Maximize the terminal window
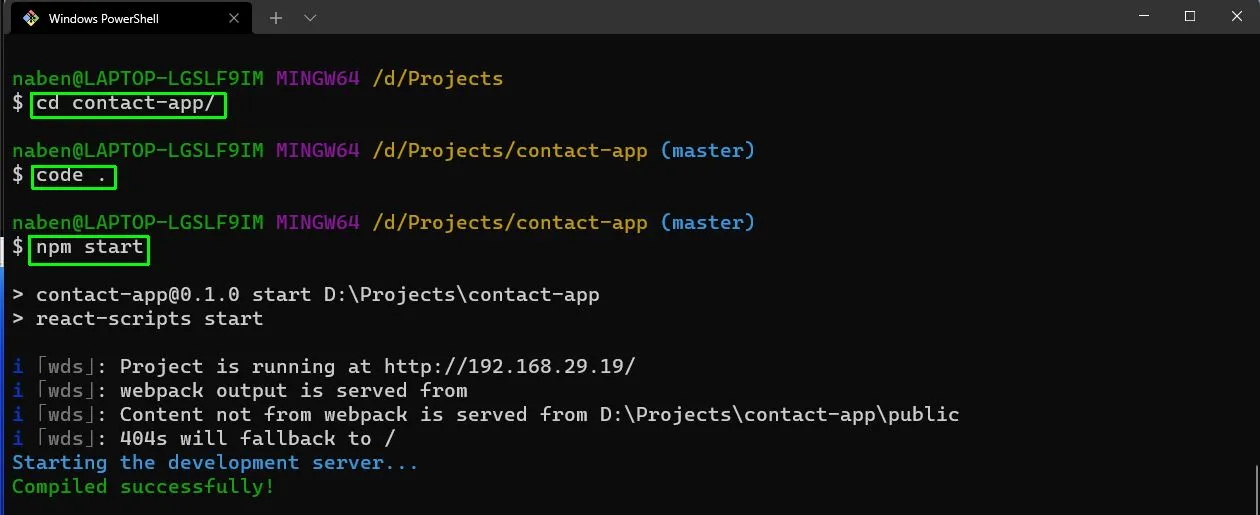Screen dimensions: 1260x515 click(x=1190, y=16)
